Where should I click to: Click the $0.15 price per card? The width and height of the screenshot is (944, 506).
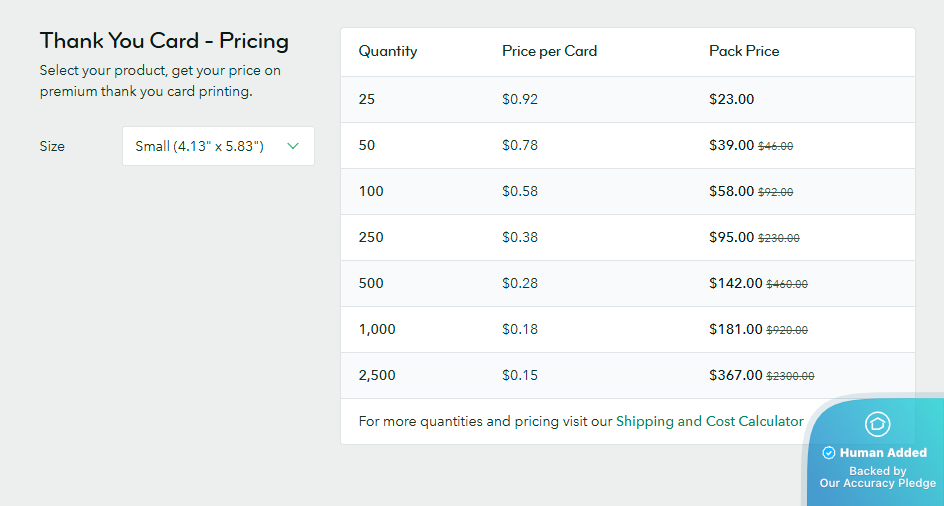[520, 375]
